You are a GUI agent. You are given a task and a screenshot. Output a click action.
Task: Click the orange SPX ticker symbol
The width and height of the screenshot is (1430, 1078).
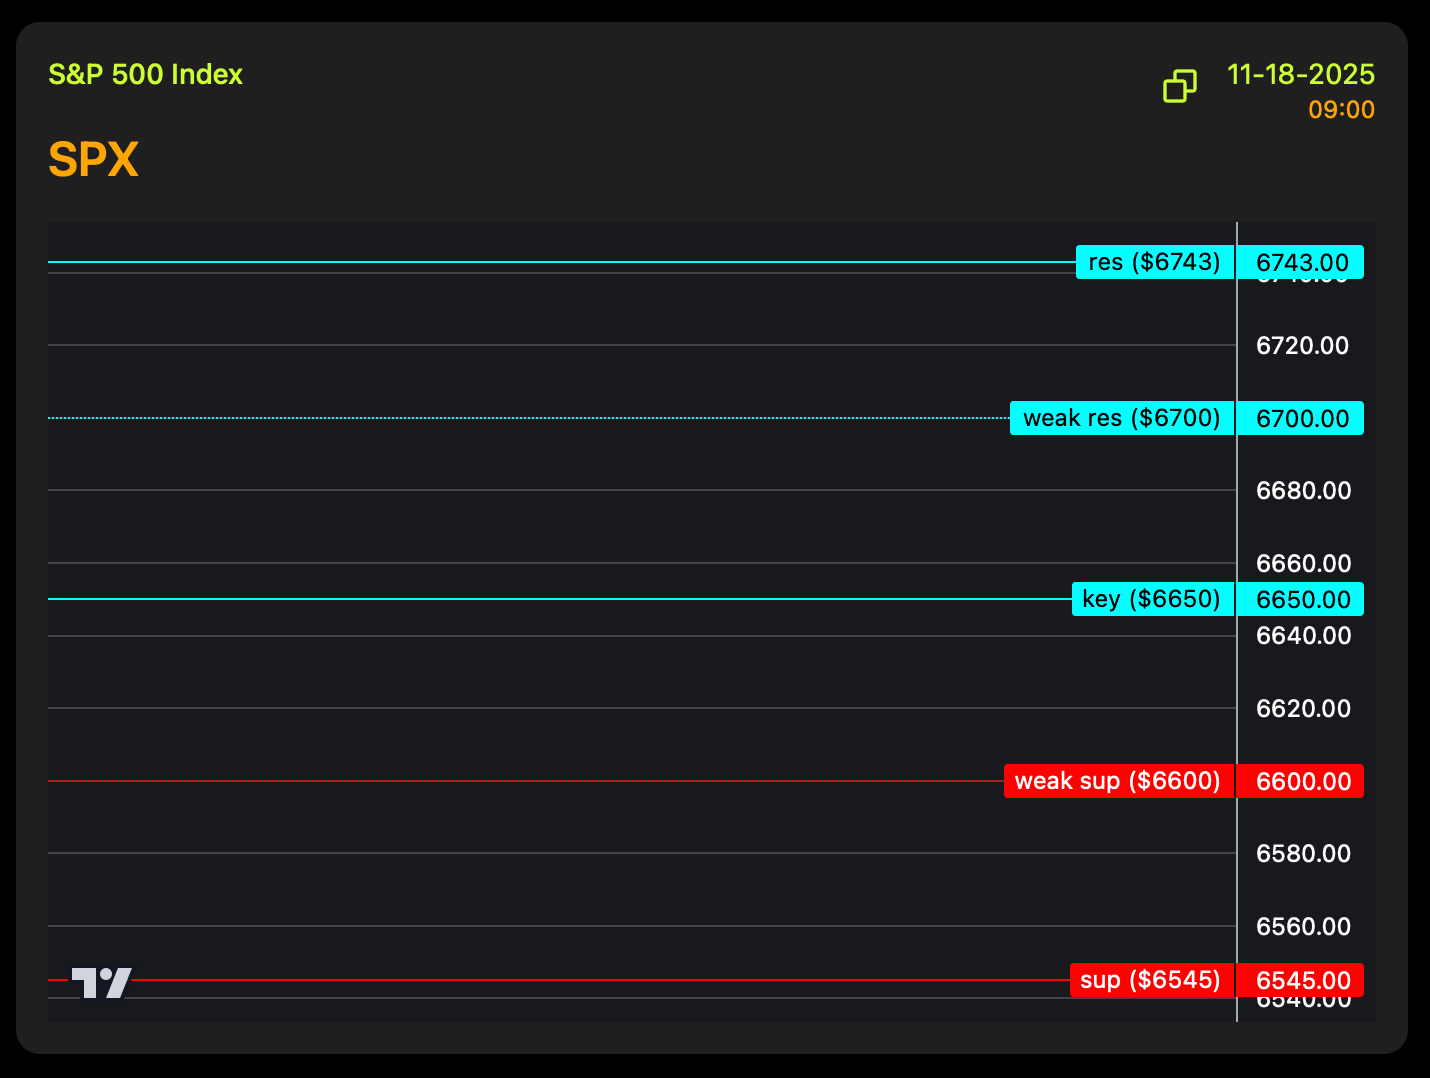point(93,160)
